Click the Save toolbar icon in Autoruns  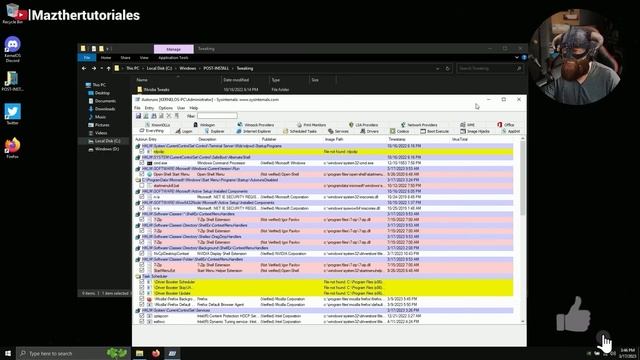(138, 116)
